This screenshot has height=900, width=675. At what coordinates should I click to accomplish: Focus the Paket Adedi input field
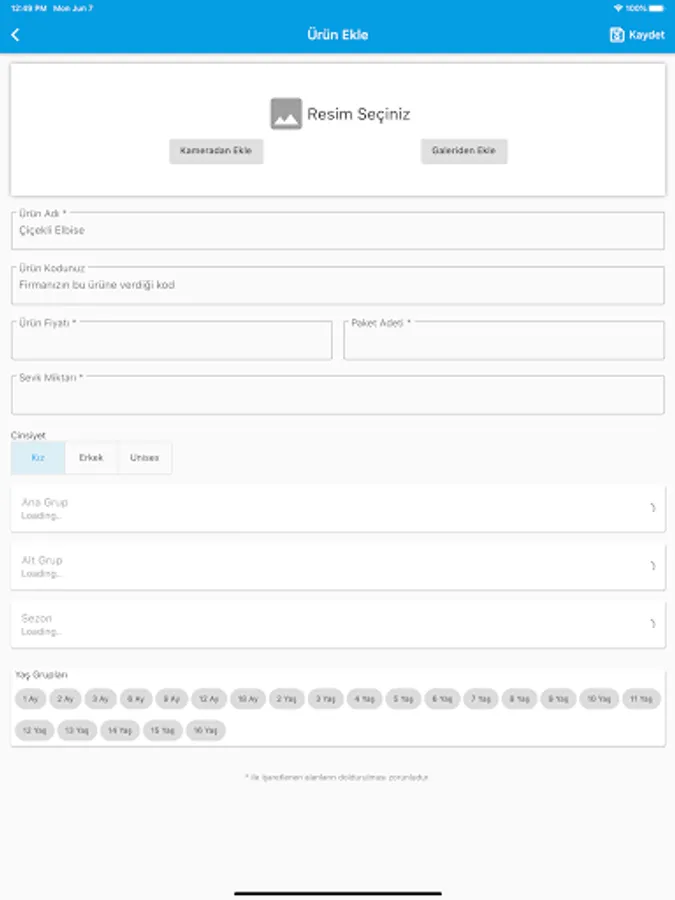pos(504,340)
